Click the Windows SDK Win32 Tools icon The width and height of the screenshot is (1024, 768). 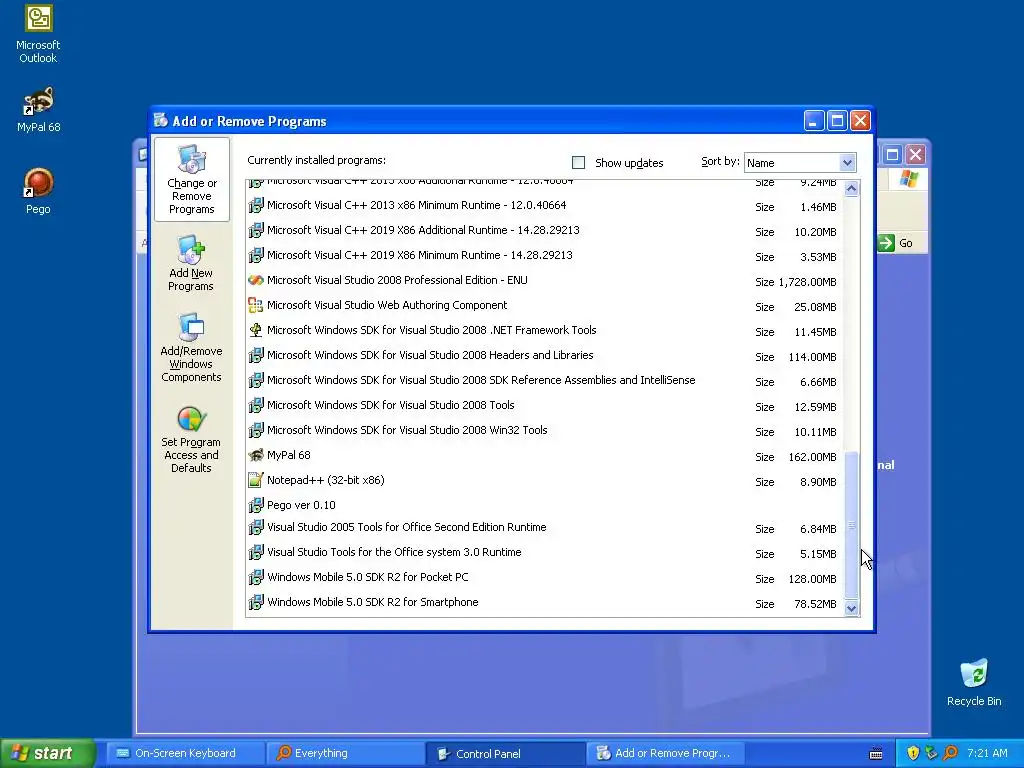pos(256,430)
